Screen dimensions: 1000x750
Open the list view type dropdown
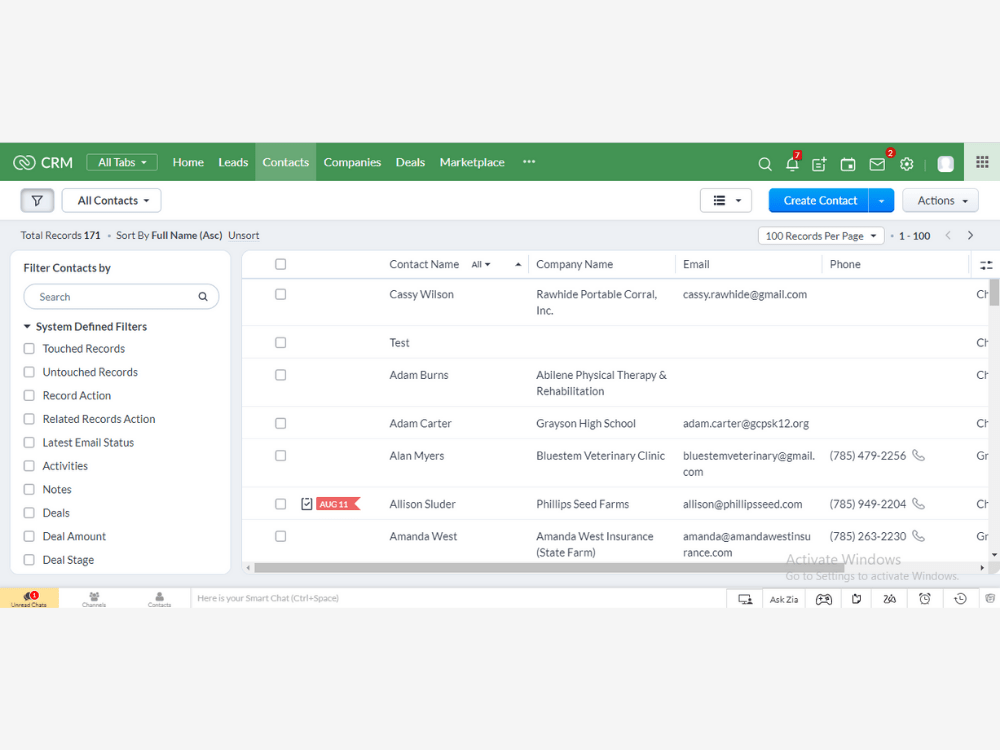[726, 201]
